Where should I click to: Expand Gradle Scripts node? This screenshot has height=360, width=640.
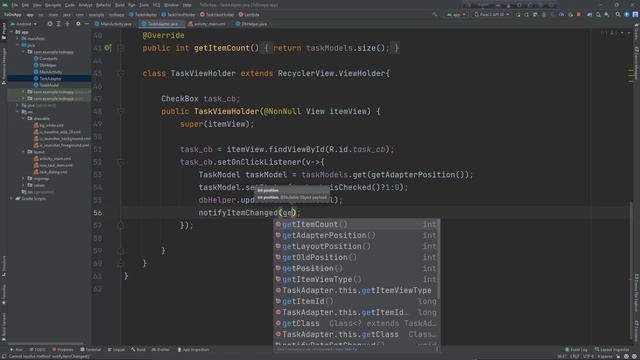point(12,198)
